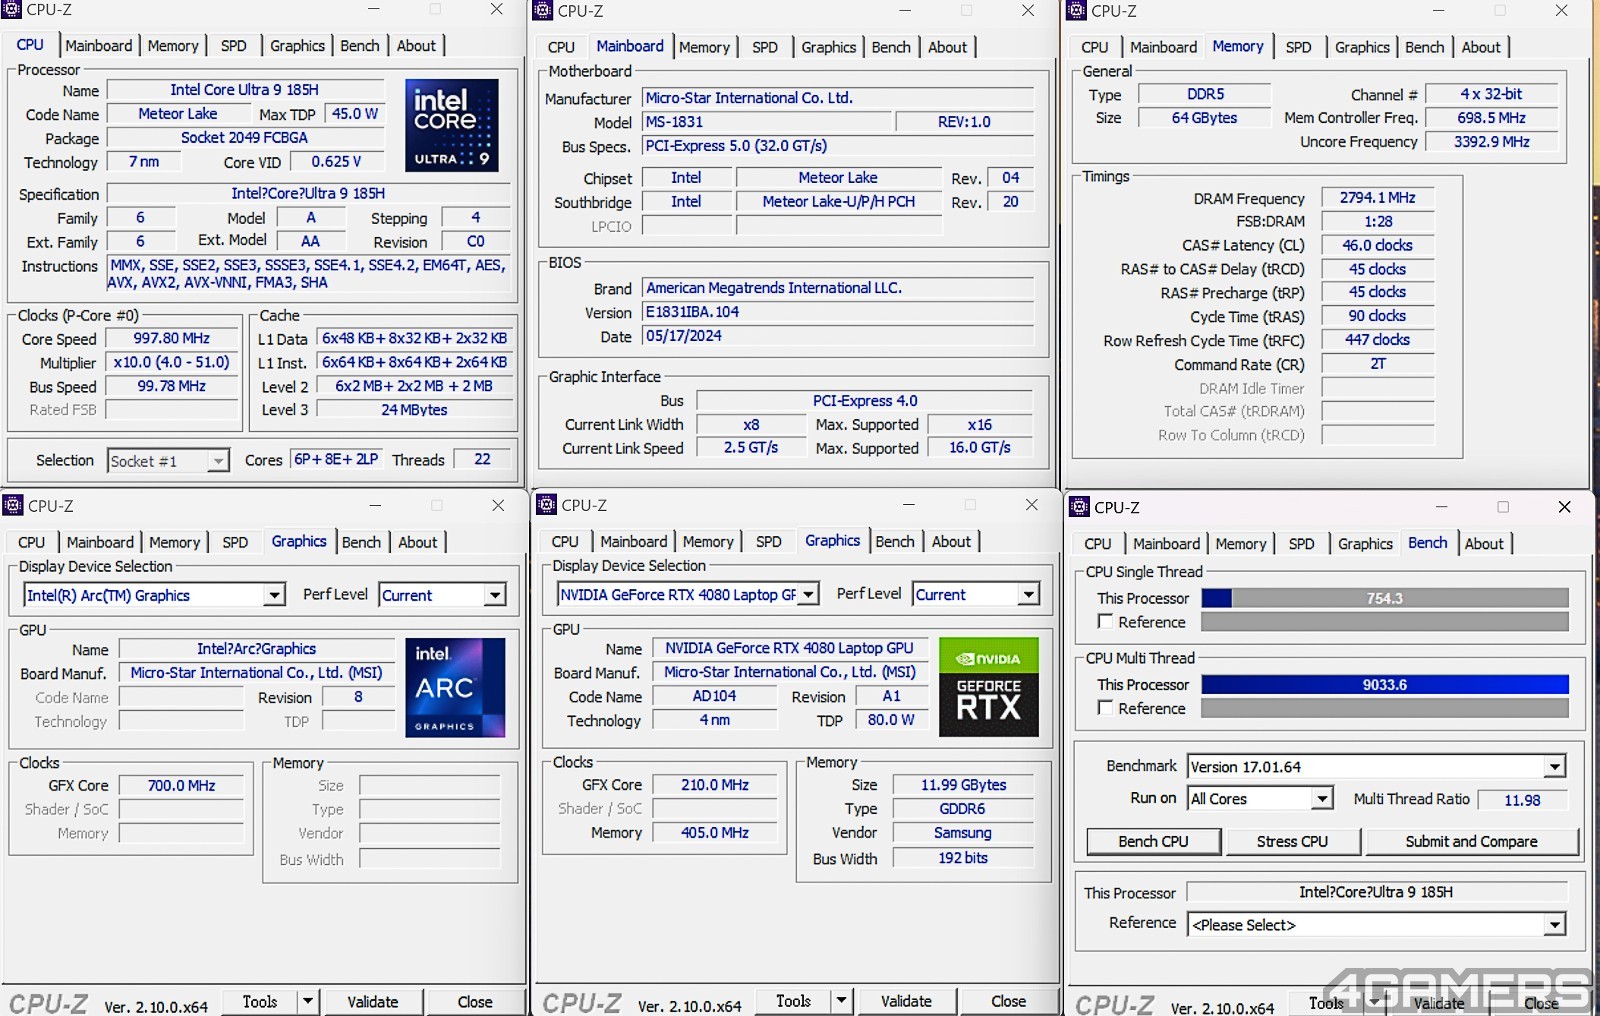Image resolution: width=1600 pixels, height=1016 pixels.
Task: Click the CPU-Z title icon in the Memory-tab window
Action: (x=1077, y=10)
